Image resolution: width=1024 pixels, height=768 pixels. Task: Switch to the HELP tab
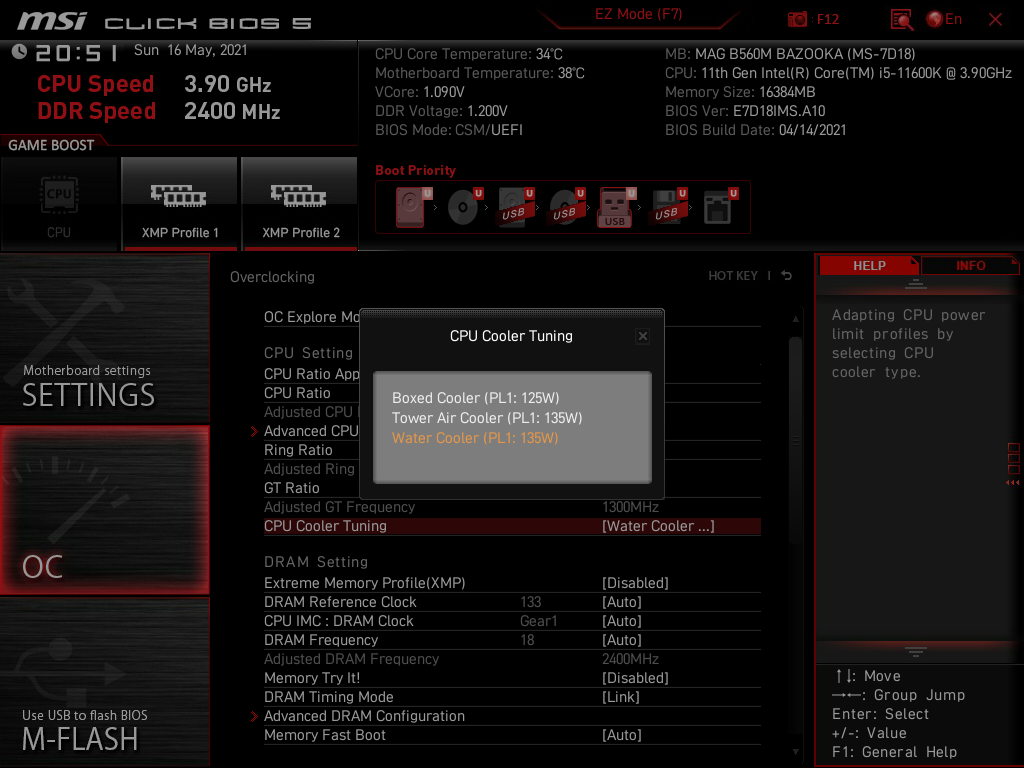tap(869, 265)
